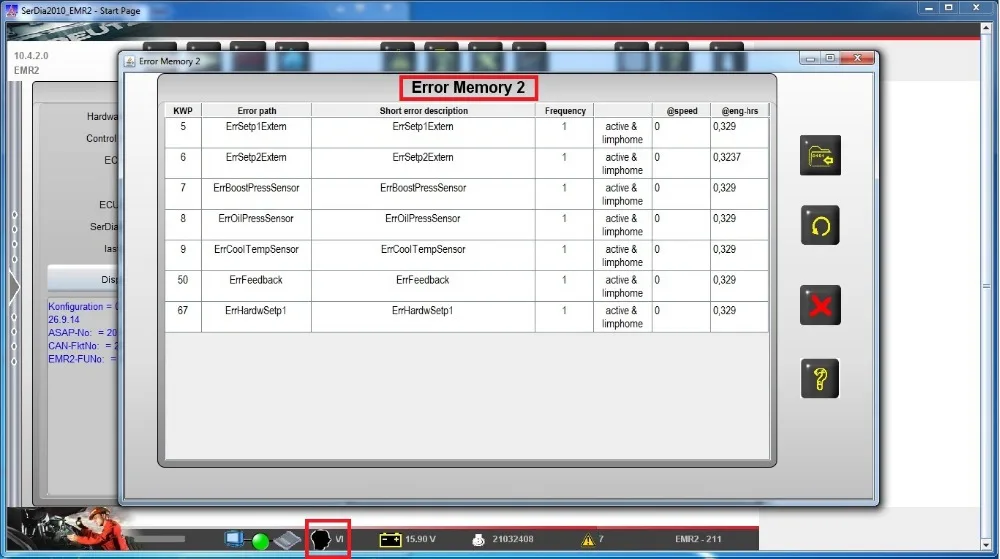The height and width of the screenshot is (559, 1000).
Task: Click KWP code 7 cell
Action: coord(183,194)
